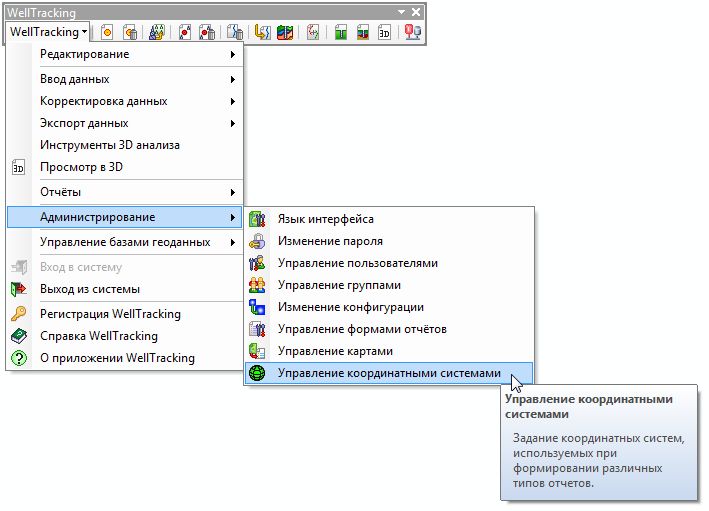Expand the Экспорт данных submenu
This screenshot has height=511, width=709.
tap(125, 123)
